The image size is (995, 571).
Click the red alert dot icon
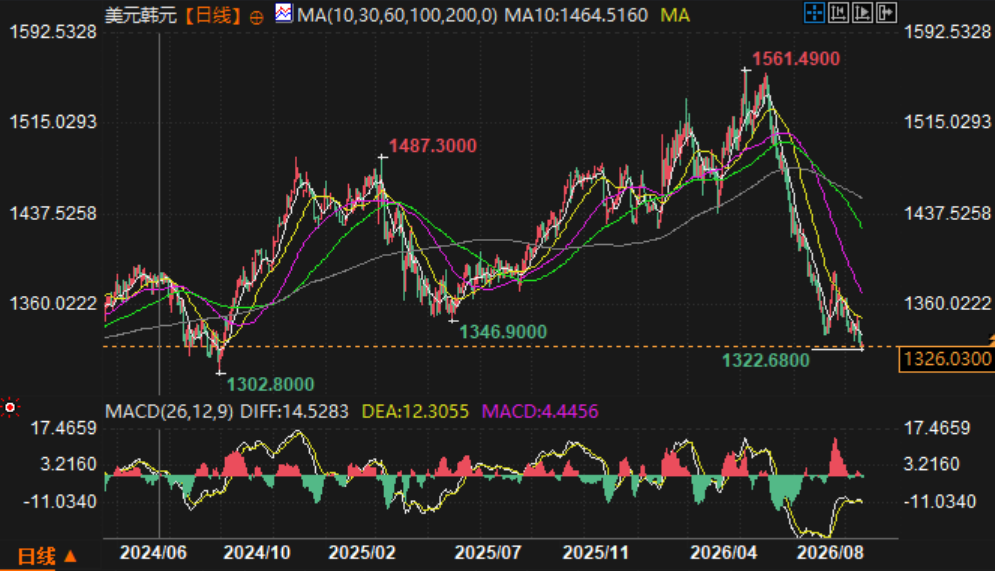click(x=10, y=407)
